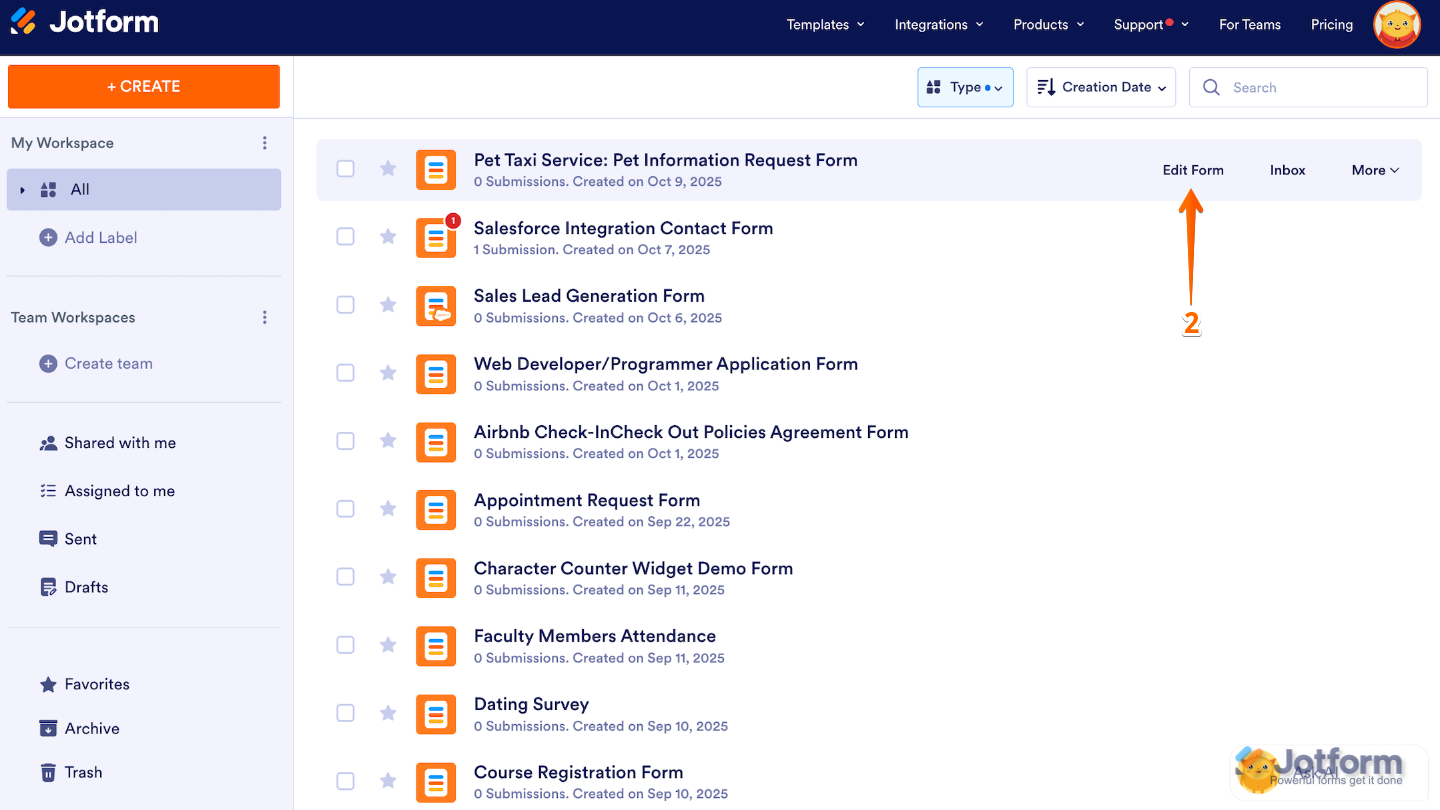The width and height of the screenshot is (1440, 810).
Task: Click Edit Form for Pet Taxi Service
Action: coord(1192,170)
